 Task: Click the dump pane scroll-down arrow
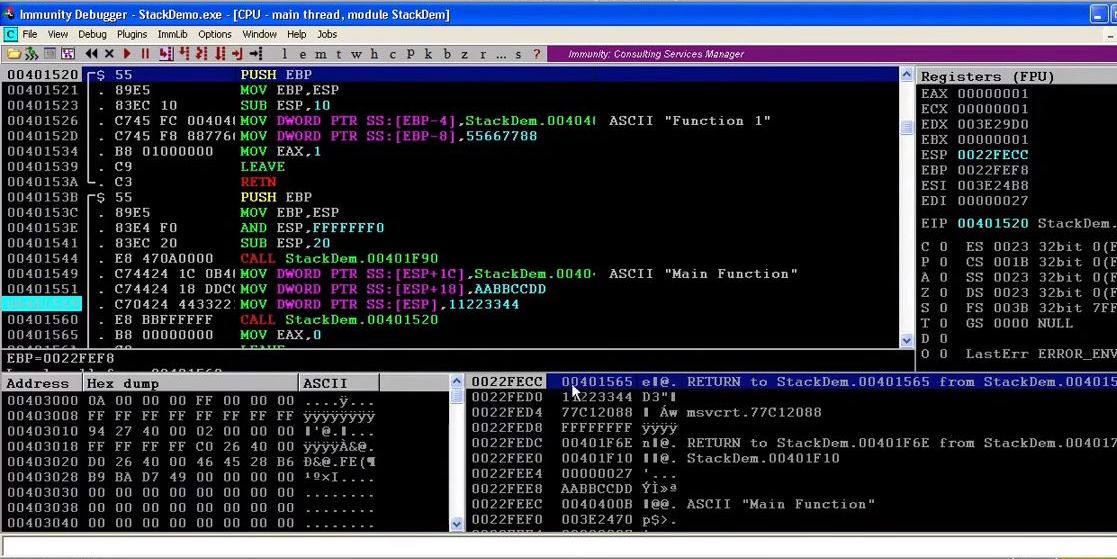(x=457, y=524)
